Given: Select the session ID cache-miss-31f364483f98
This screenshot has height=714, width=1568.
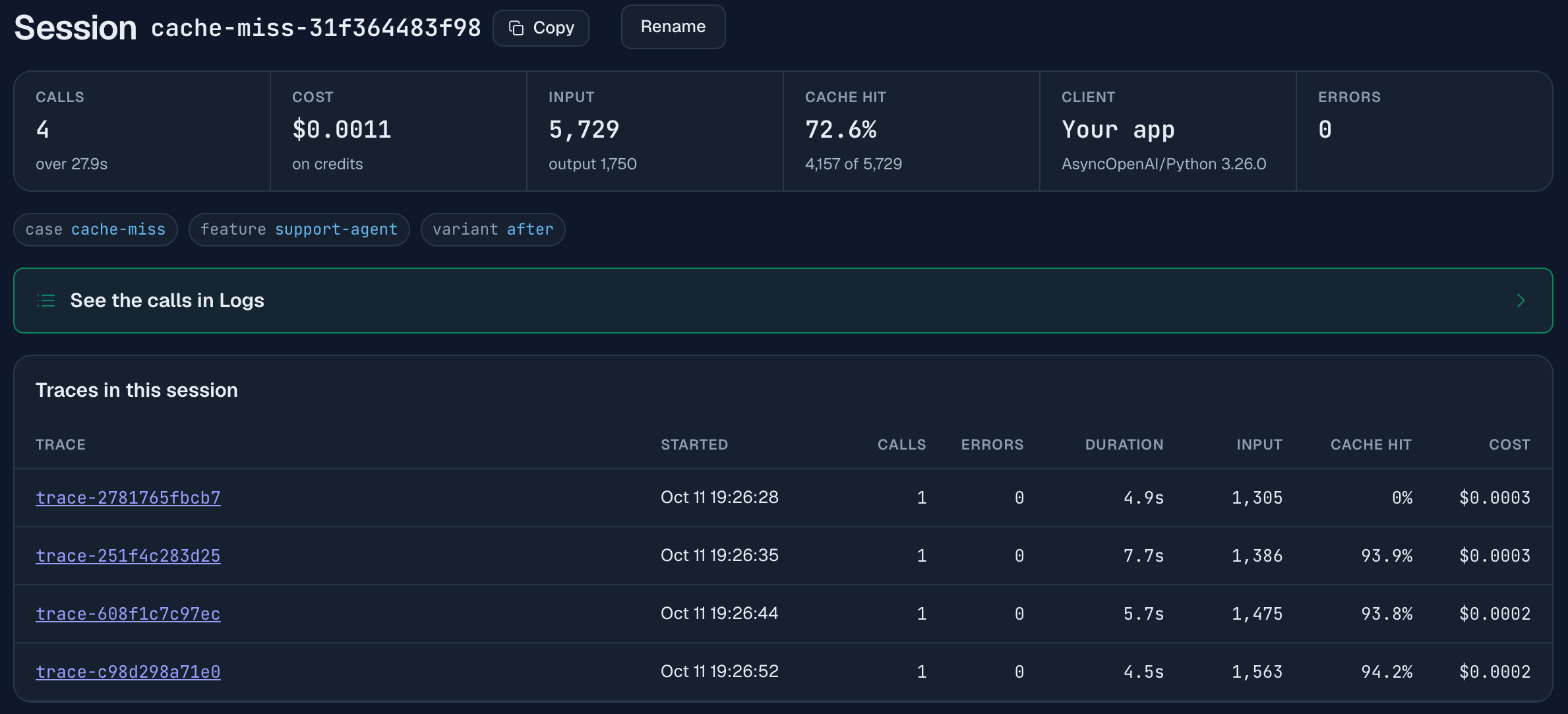Looking at the screenshot, I should pos(316,28).
